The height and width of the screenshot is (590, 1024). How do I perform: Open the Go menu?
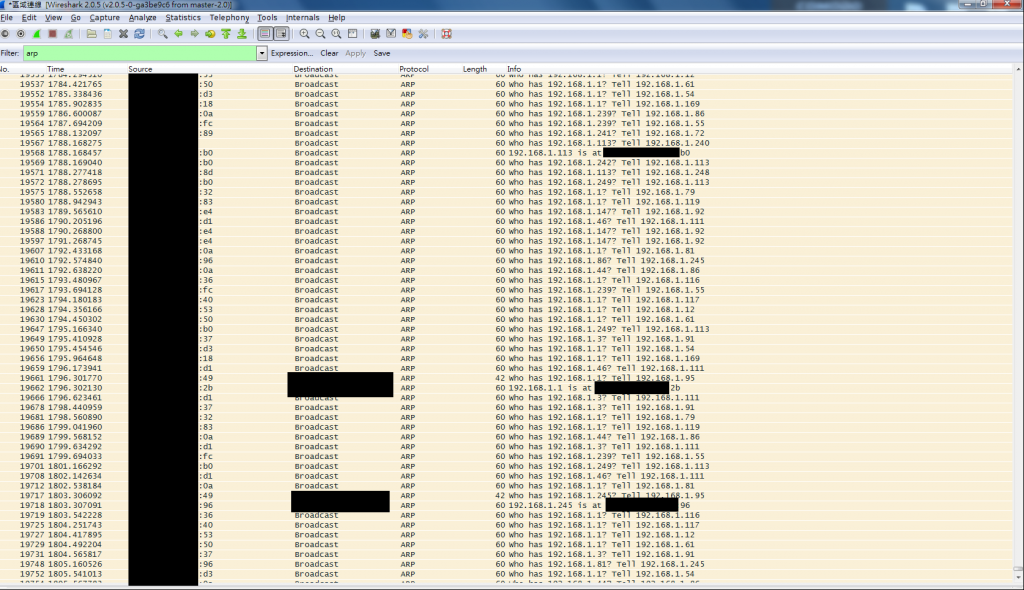76,18
